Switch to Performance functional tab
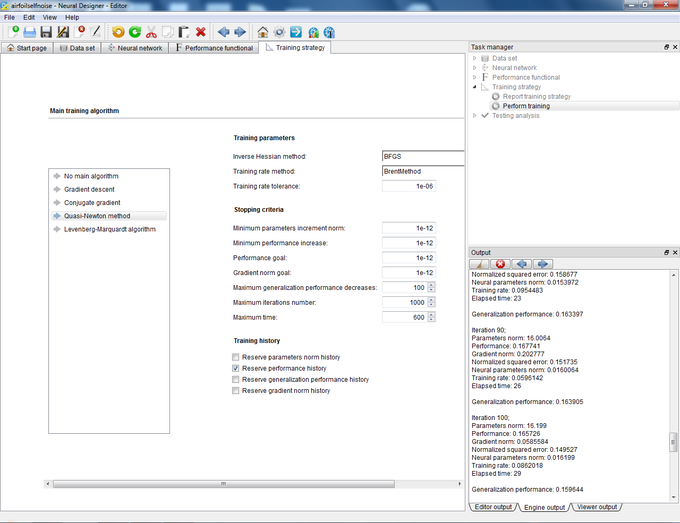The width and height of the screenshot is (680, 523). pyautogui.click(x=214, y=48)
